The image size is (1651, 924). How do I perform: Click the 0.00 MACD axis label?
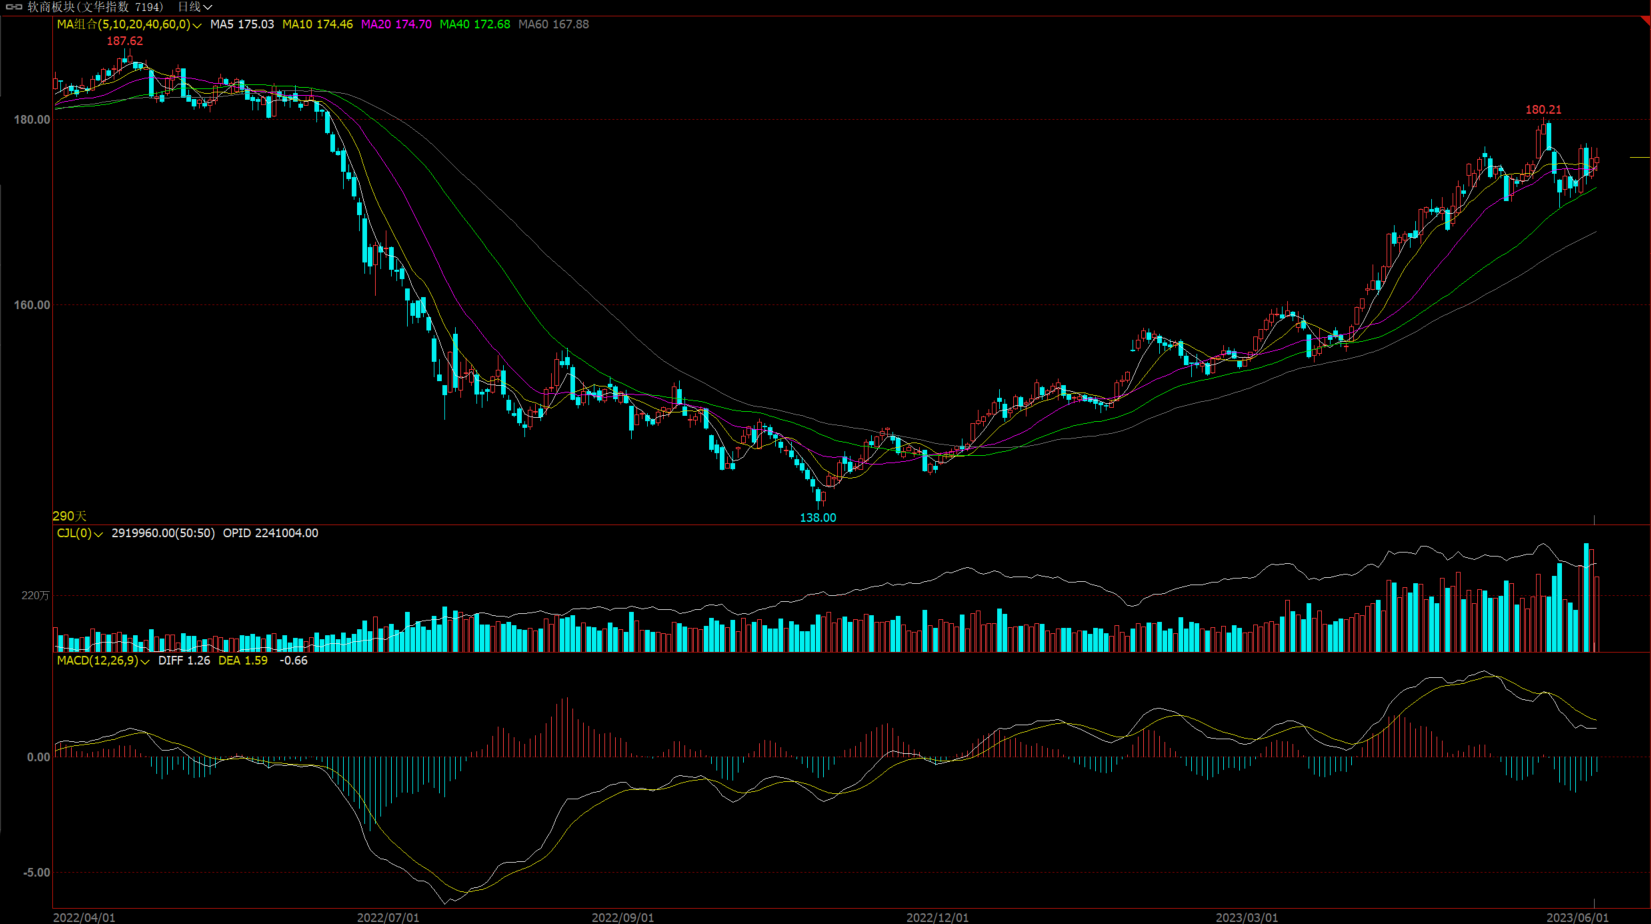pos(38,758)
